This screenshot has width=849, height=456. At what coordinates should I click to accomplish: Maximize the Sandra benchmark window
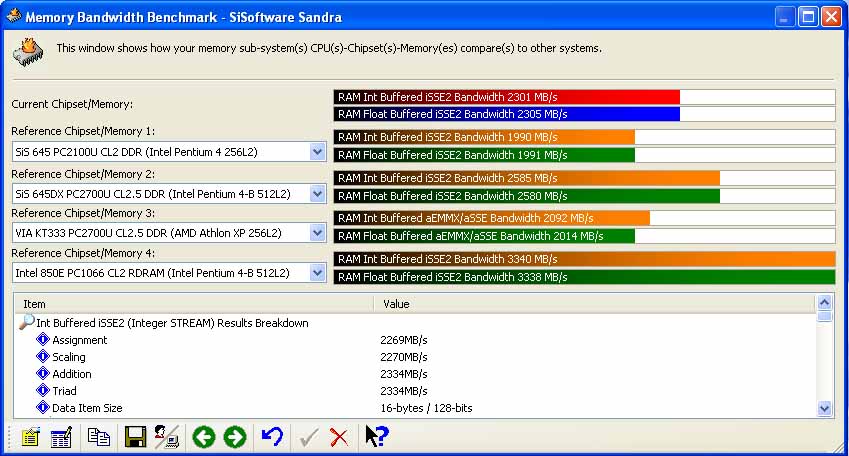(x=808, y=17)
